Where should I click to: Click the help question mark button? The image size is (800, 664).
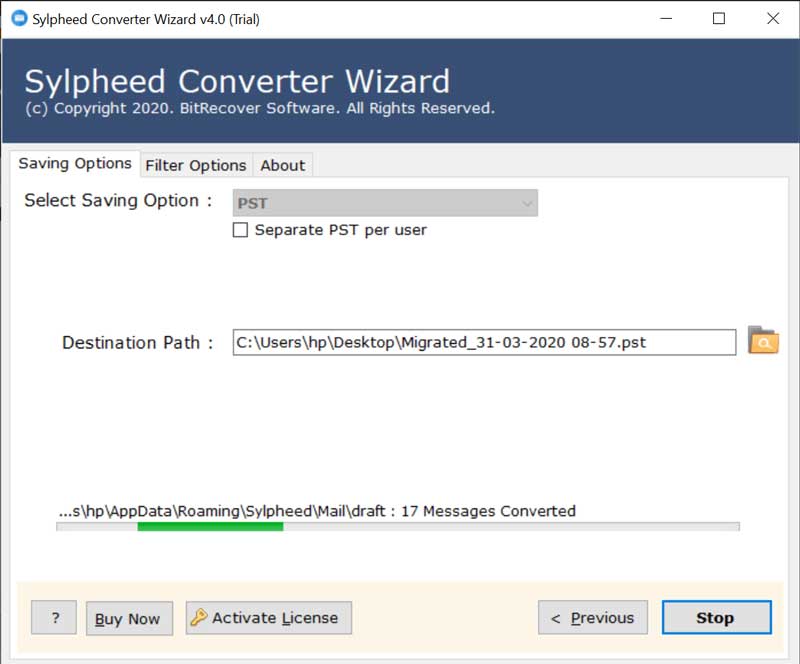54,618
